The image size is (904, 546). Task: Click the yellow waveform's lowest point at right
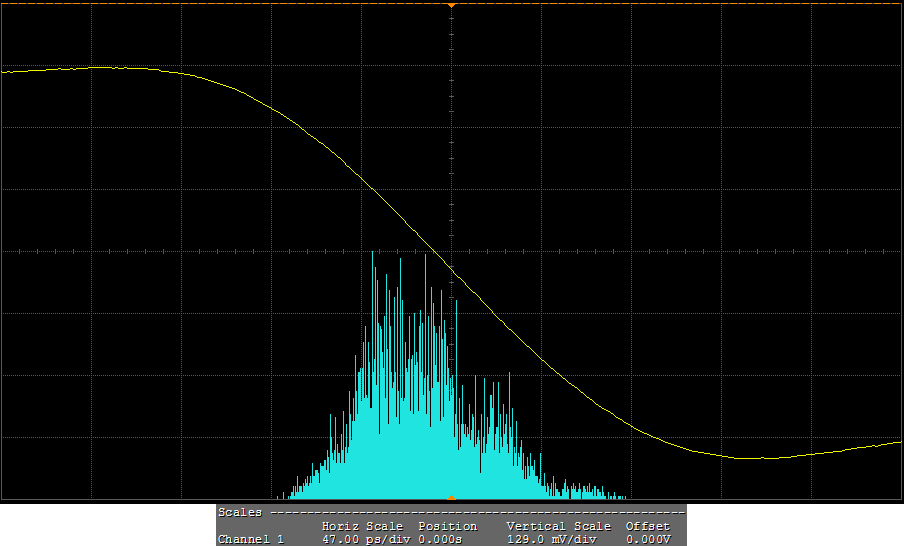click(762, 458)
